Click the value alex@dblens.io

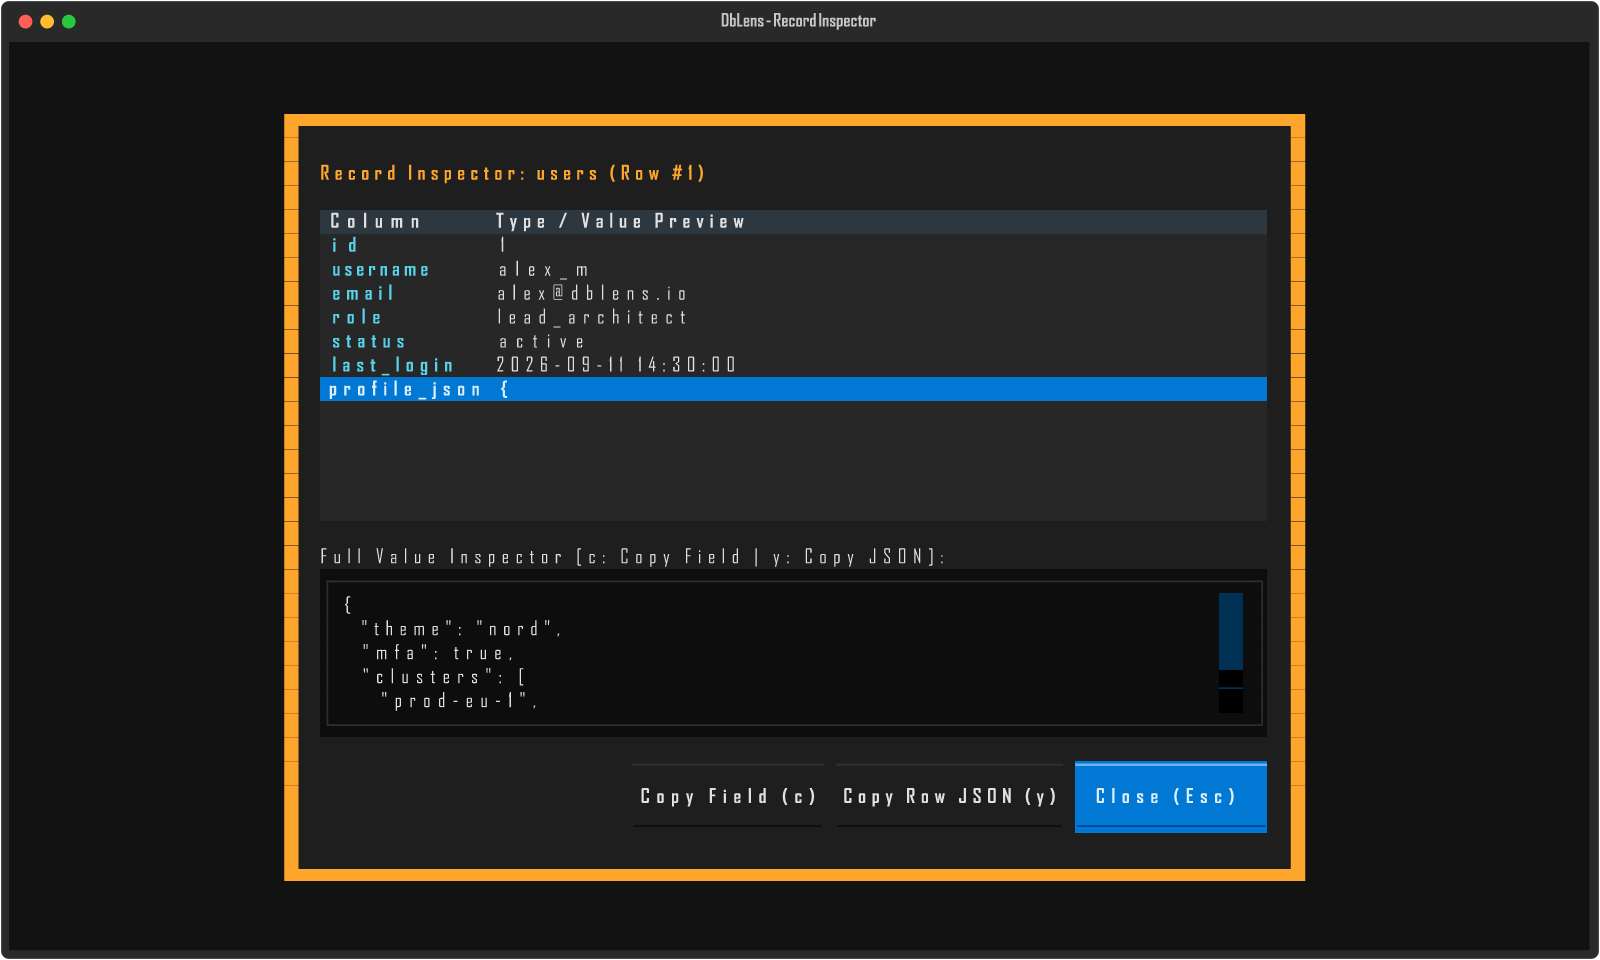coord(592,293)
